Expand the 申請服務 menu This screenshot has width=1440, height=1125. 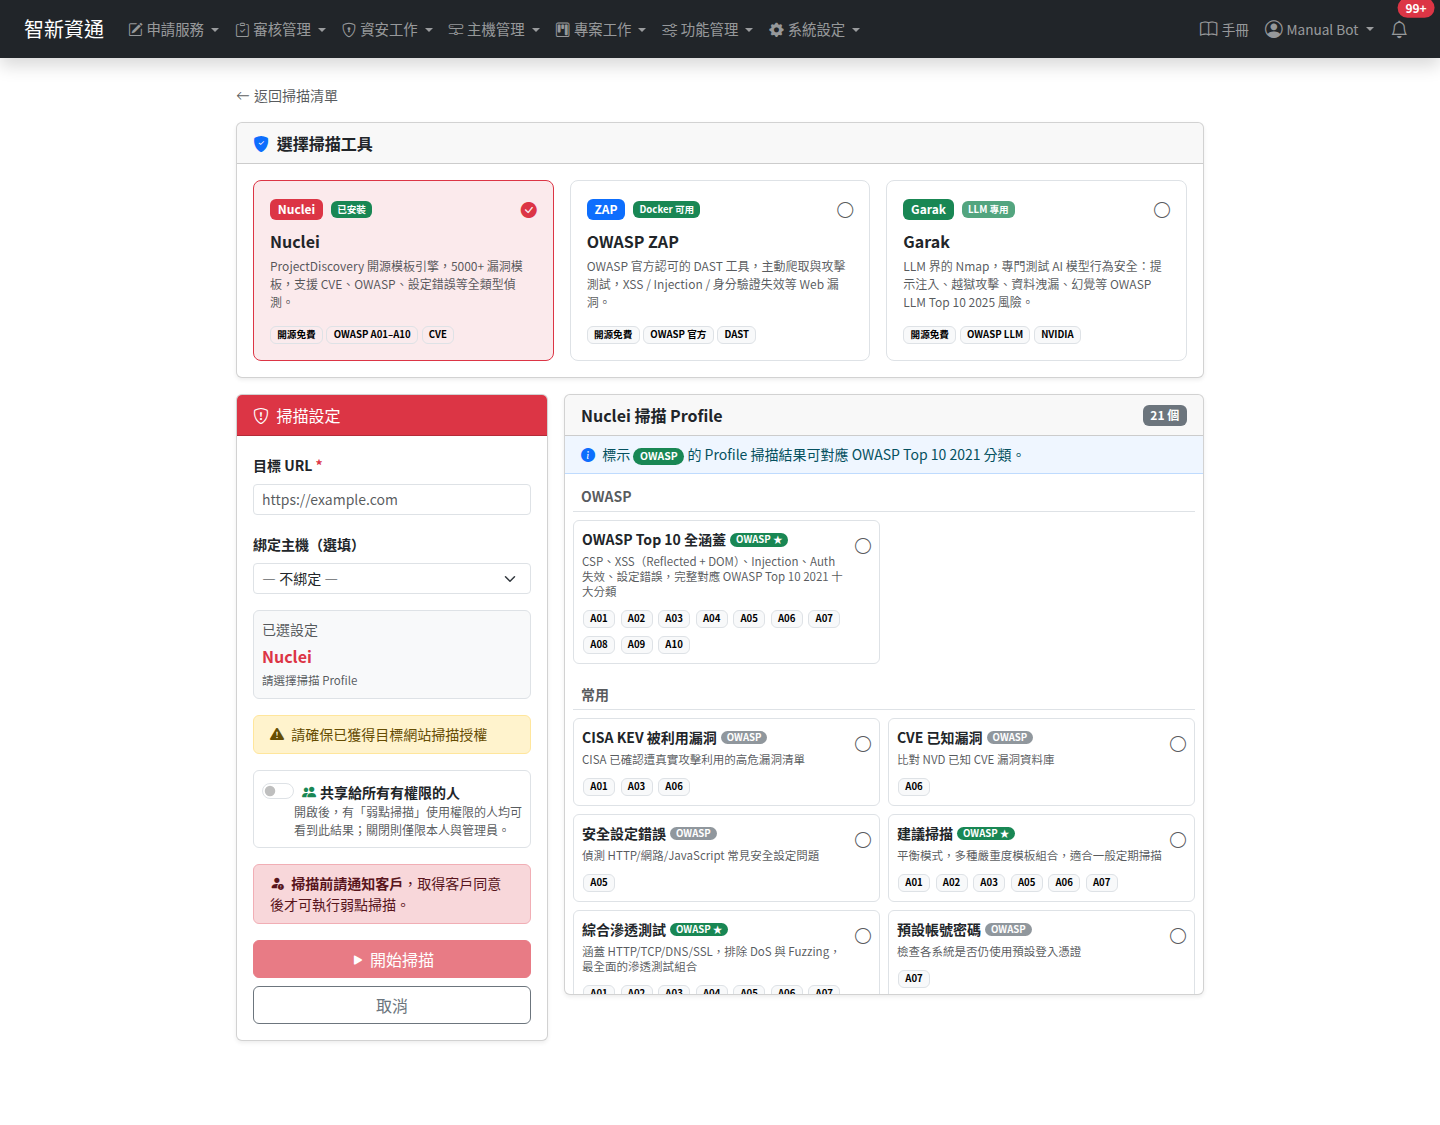[x=174, y=30]
